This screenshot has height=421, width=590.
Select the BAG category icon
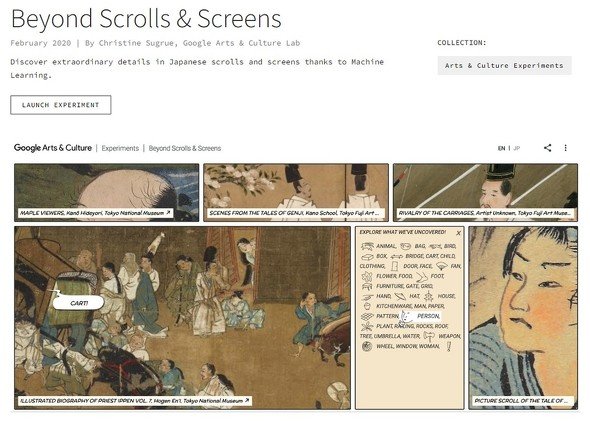coord(405,246)
